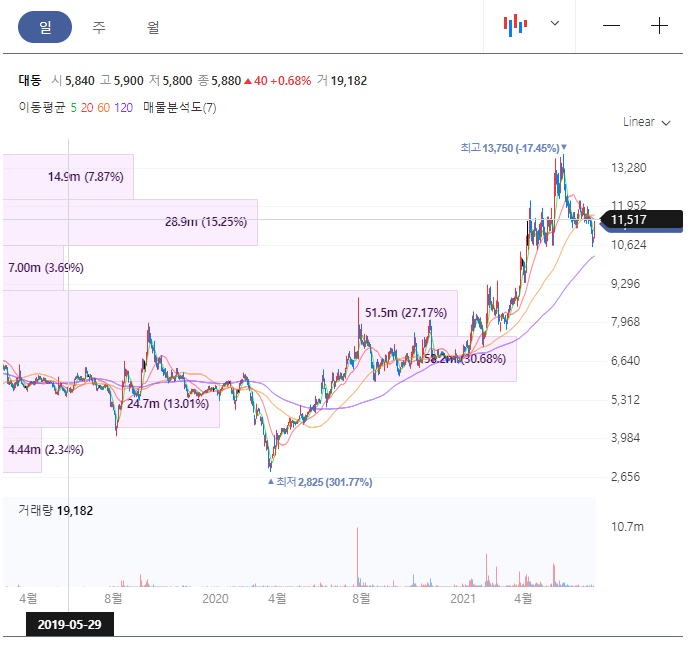Expand the chart type dropdown chevron
The height and width of the screenshot is (645, 700).
coord(554,23)
